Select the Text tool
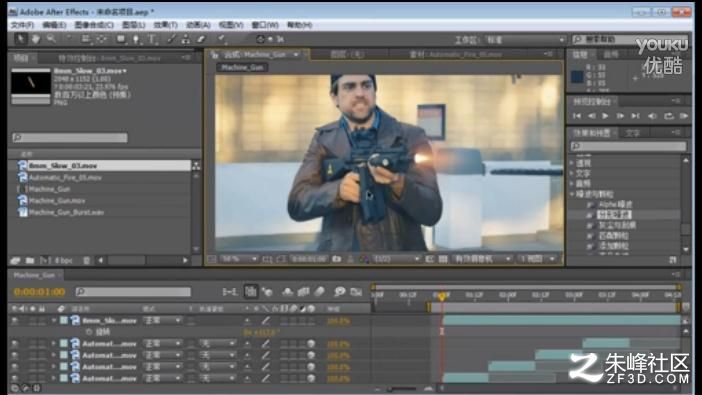The width and height of the screenshot is (702, 395). pyautogui.click(x=152, y=39)
